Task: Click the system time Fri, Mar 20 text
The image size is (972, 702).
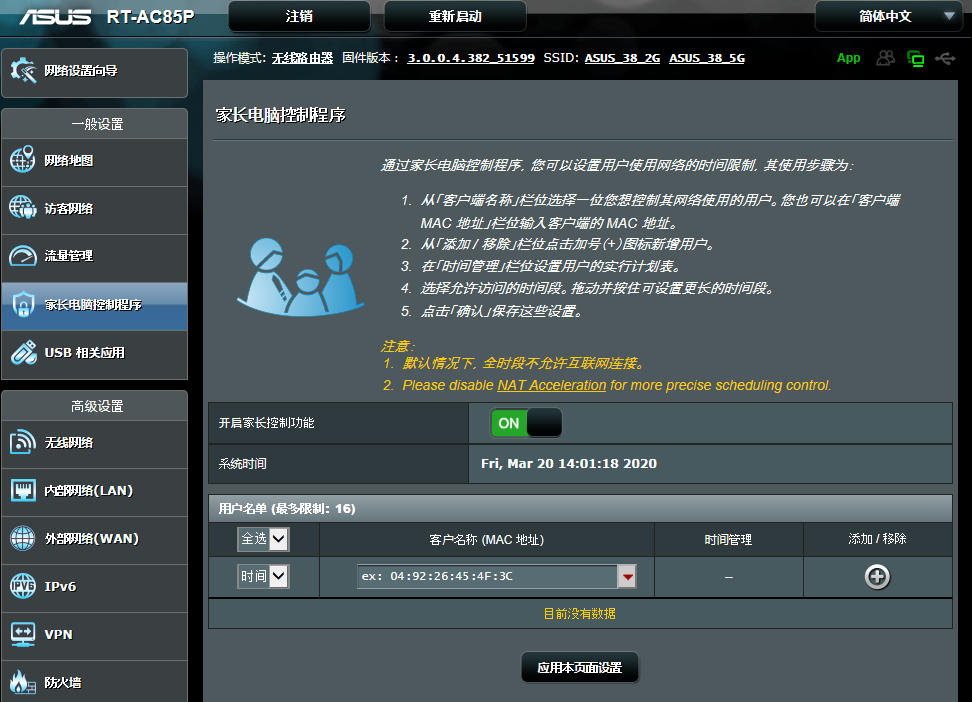Action: pyautogui.click(x=568, y=463)
